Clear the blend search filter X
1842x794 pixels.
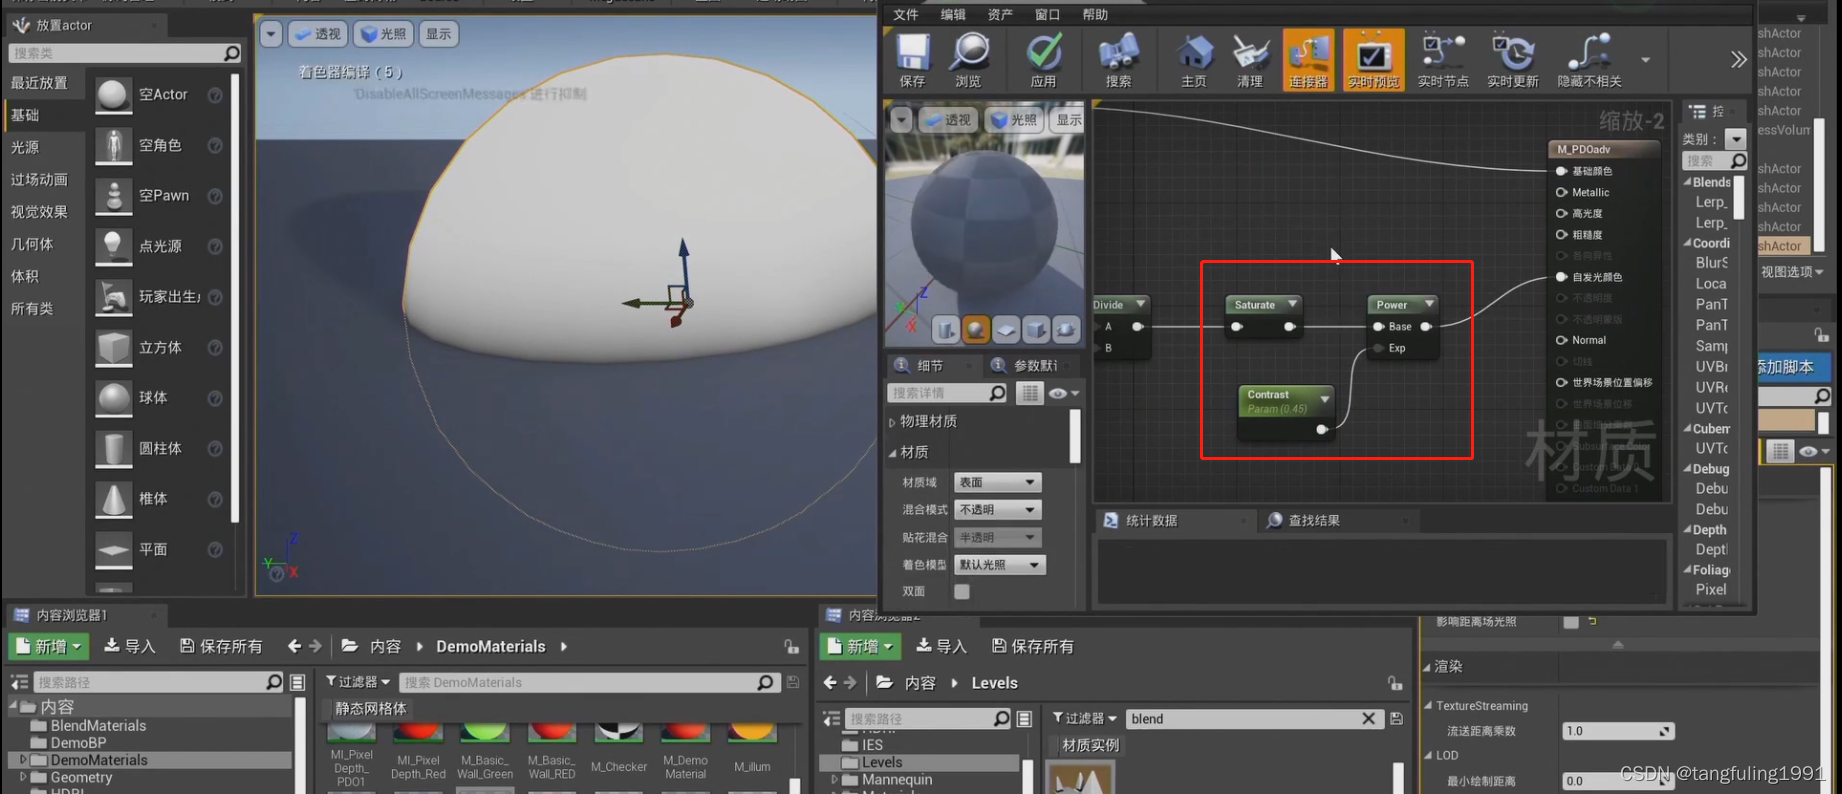(x=1369, y=718)
